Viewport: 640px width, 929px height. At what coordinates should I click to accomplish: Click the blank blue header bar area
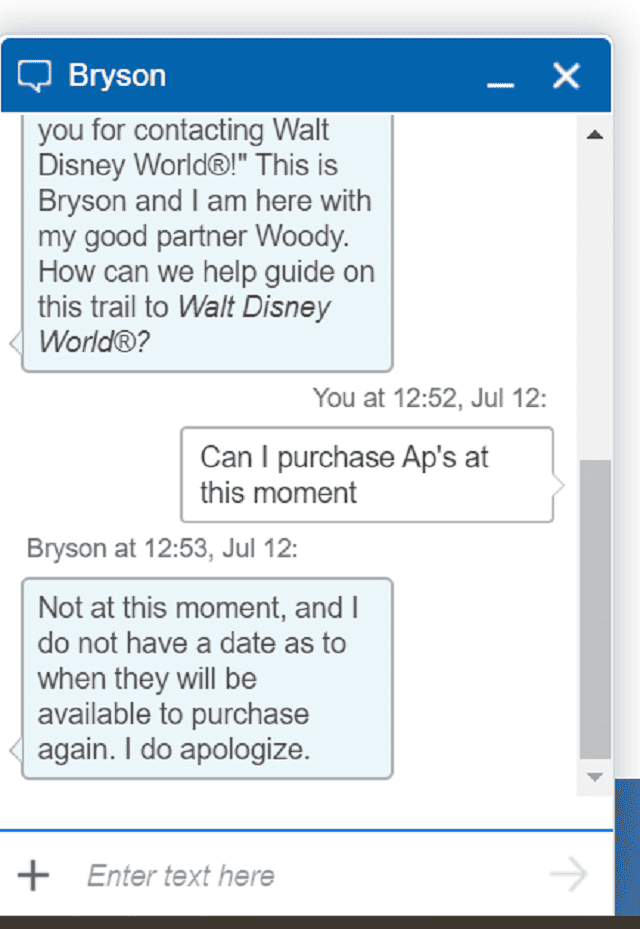pyautogui.click(x=326, y=76)
